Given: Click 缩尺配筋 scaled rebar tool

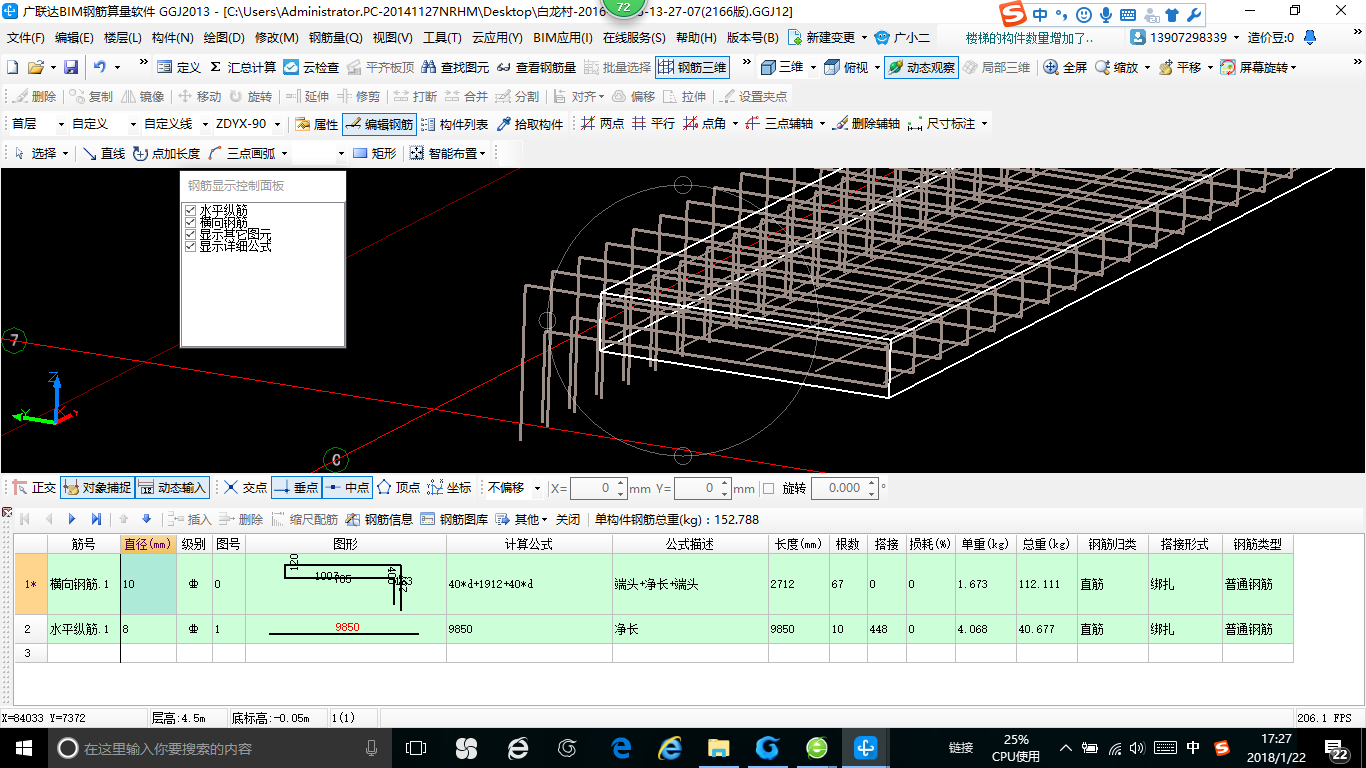Looking at the screenshot, I should (x=304, y=519).
